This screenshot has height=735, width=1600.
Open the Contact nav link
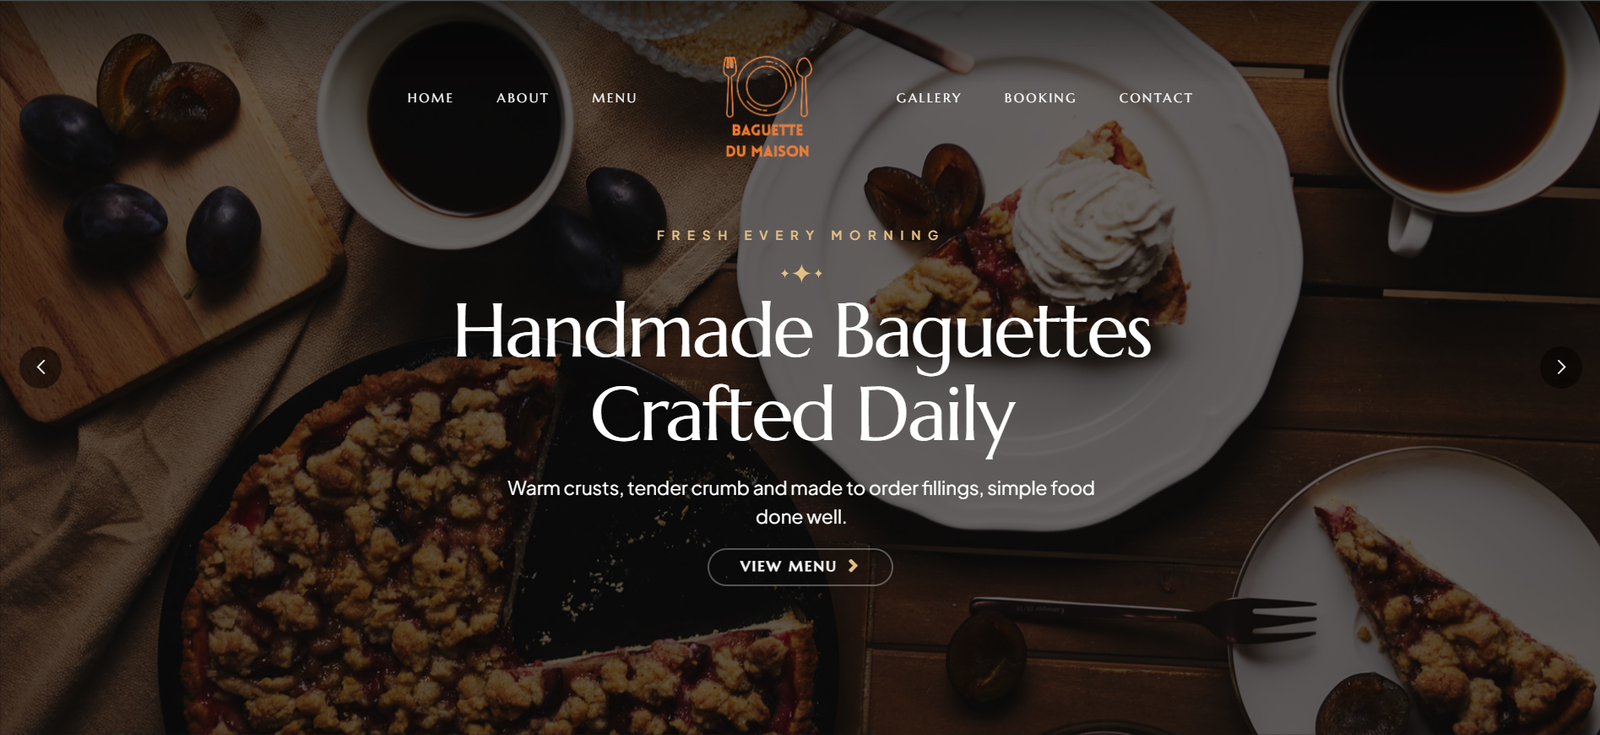(x=1156, y=98)
